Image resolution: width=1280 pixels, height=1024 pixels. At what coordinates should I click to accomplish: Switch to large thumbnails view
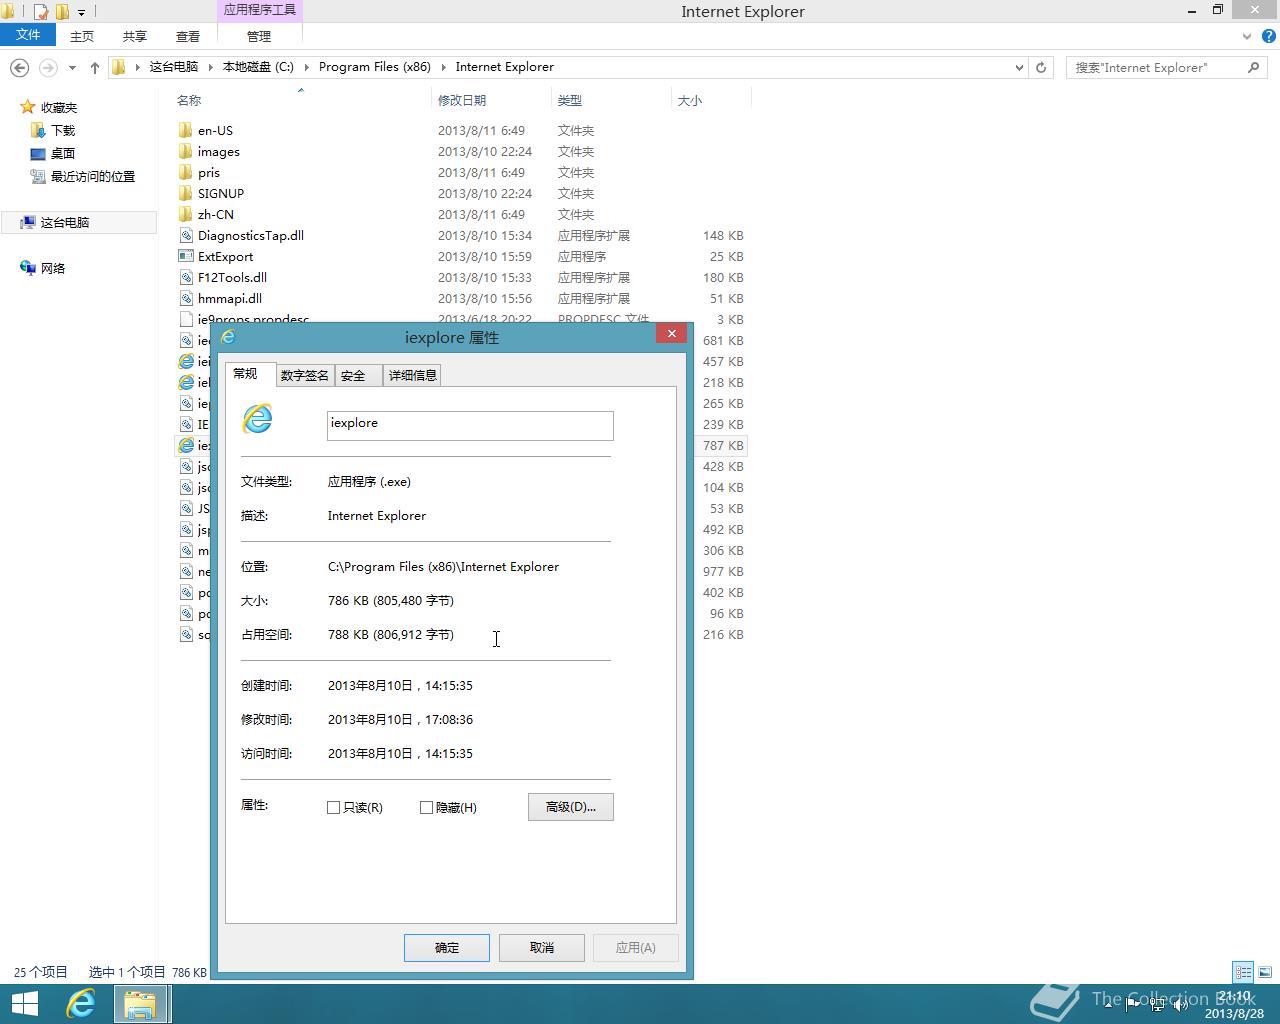click(x=1264, y=972)
